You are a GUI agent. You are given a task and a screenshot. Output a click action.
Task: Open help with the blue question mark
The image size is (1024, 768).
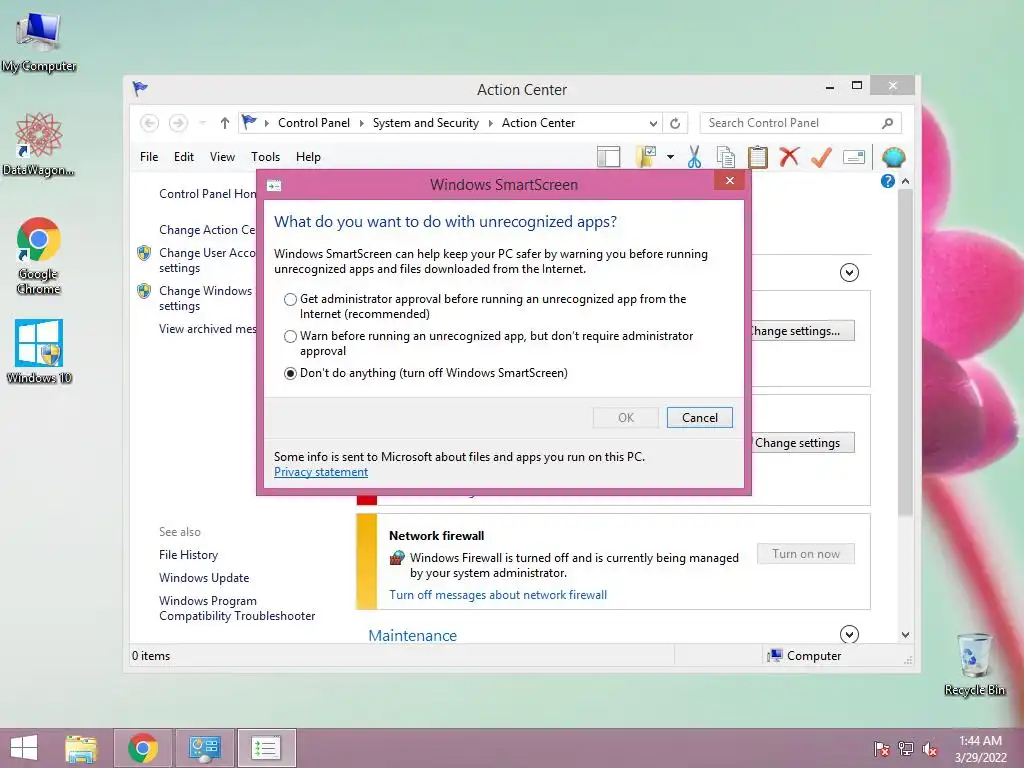pyautogui.click(x=888, y=181)
